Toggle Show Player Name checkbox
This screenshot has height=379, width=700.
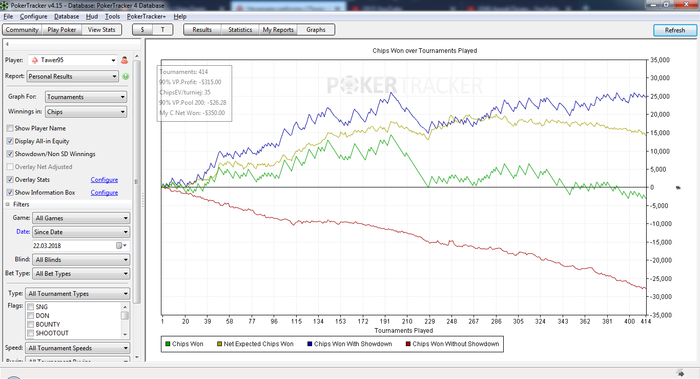coord(10,128)
